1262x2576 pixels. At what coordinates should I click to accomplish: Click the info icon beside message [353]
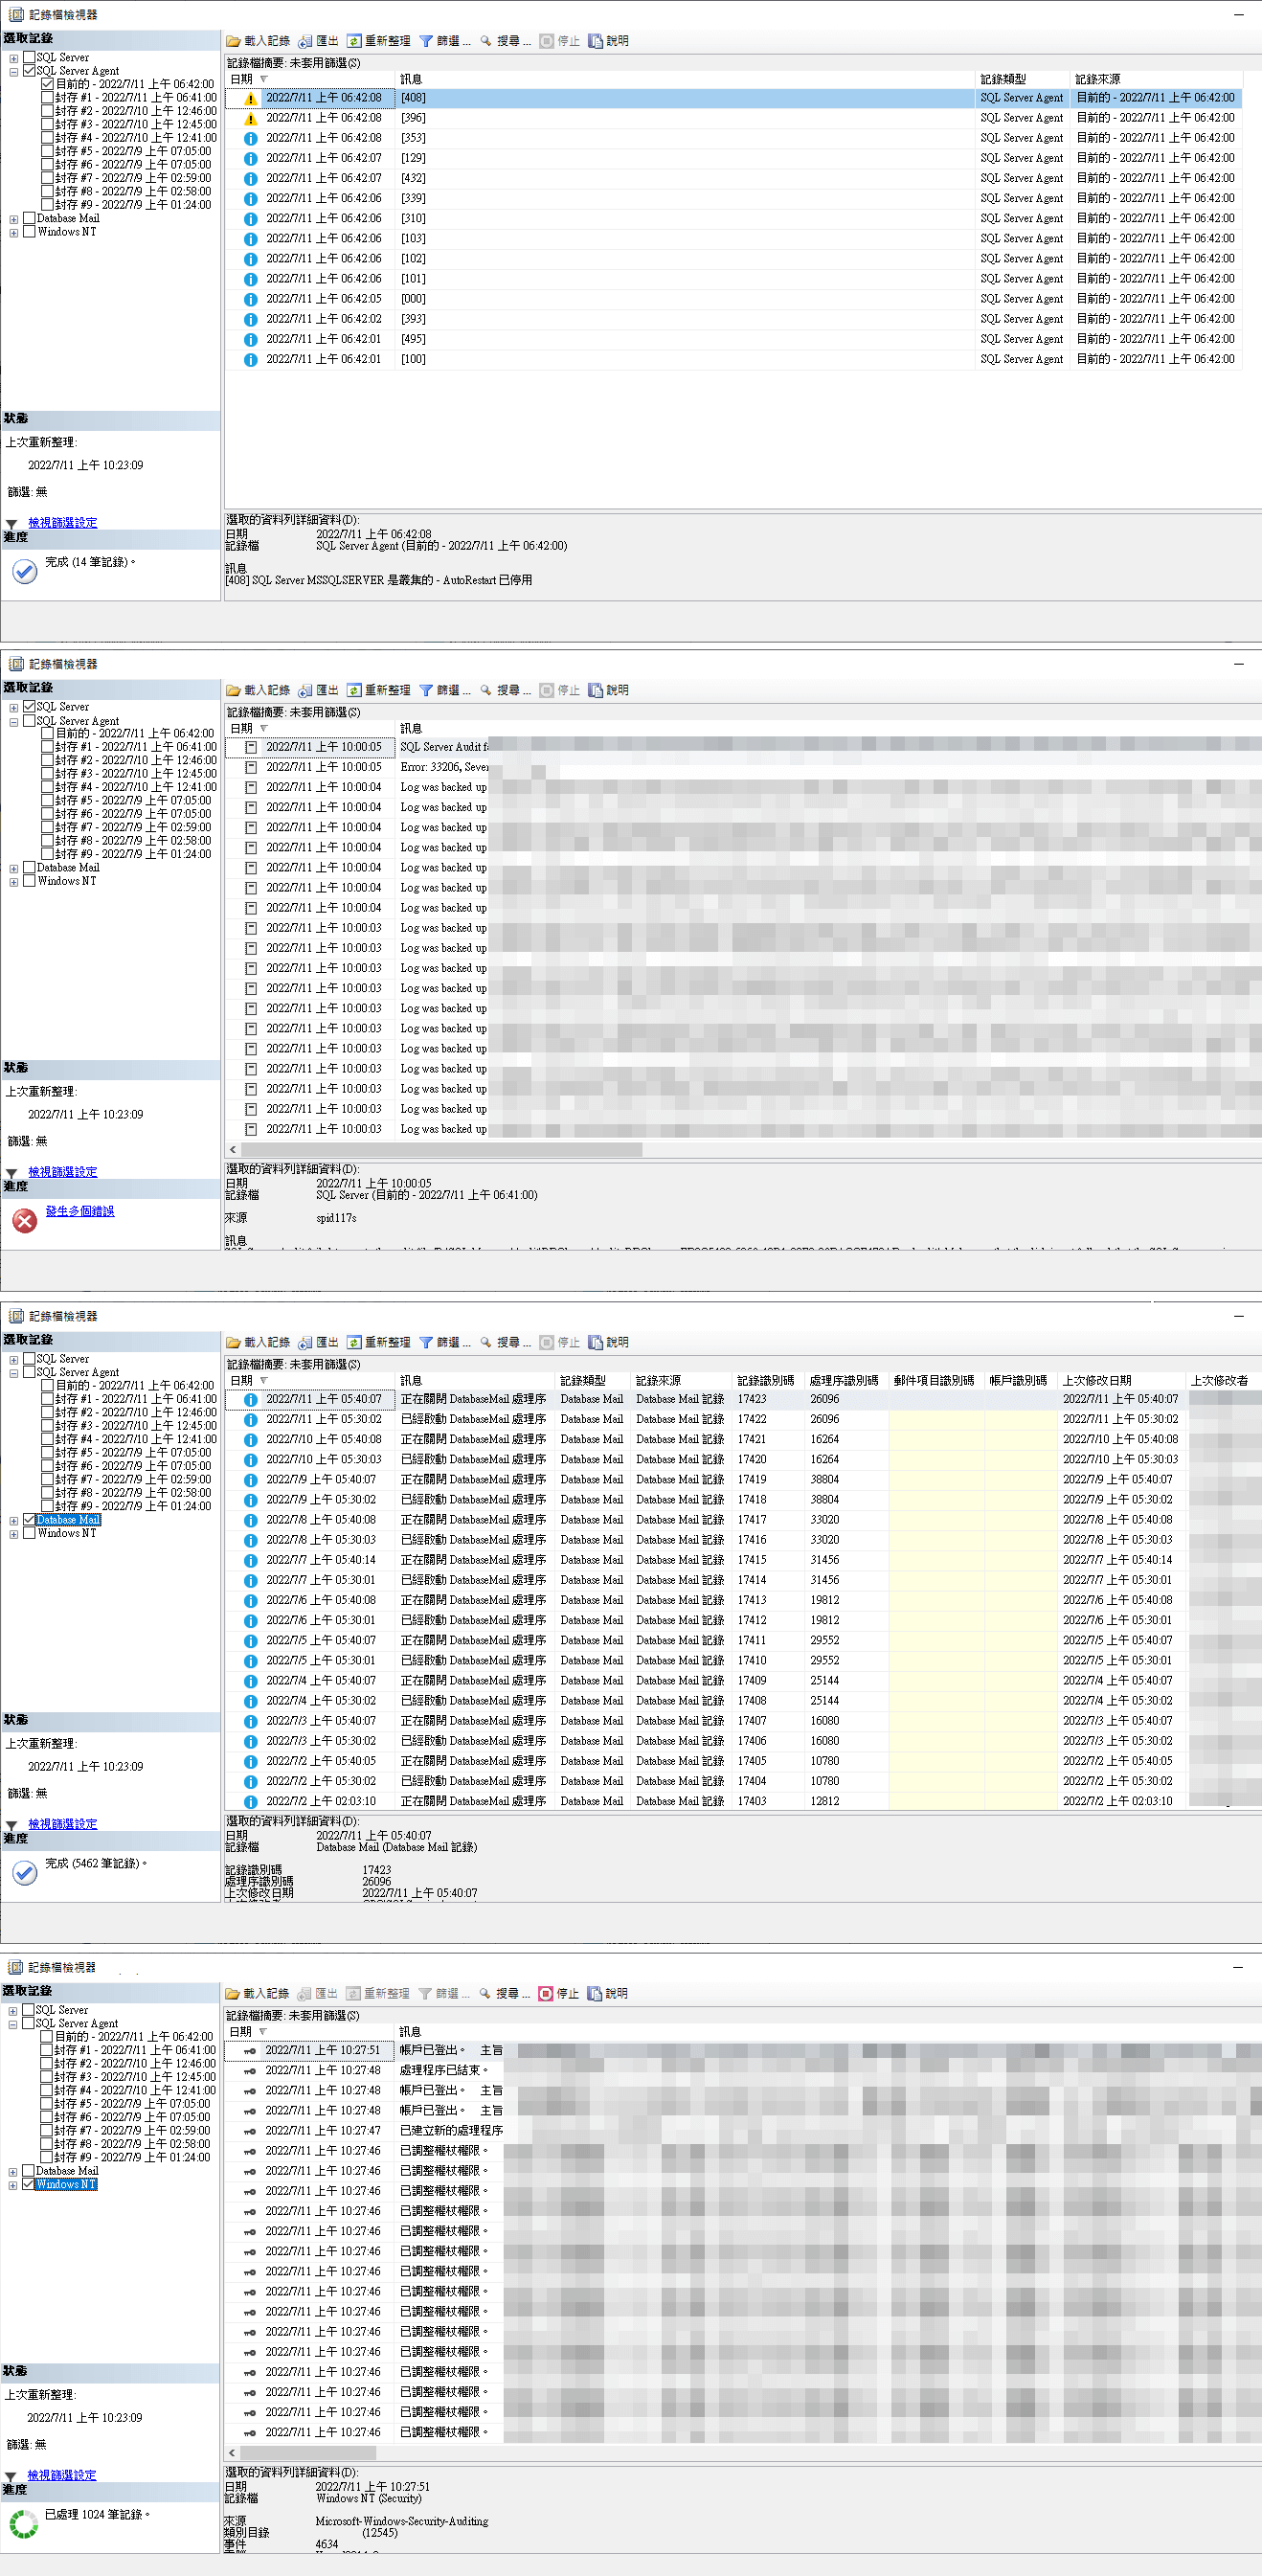click(x=250, y=139)
